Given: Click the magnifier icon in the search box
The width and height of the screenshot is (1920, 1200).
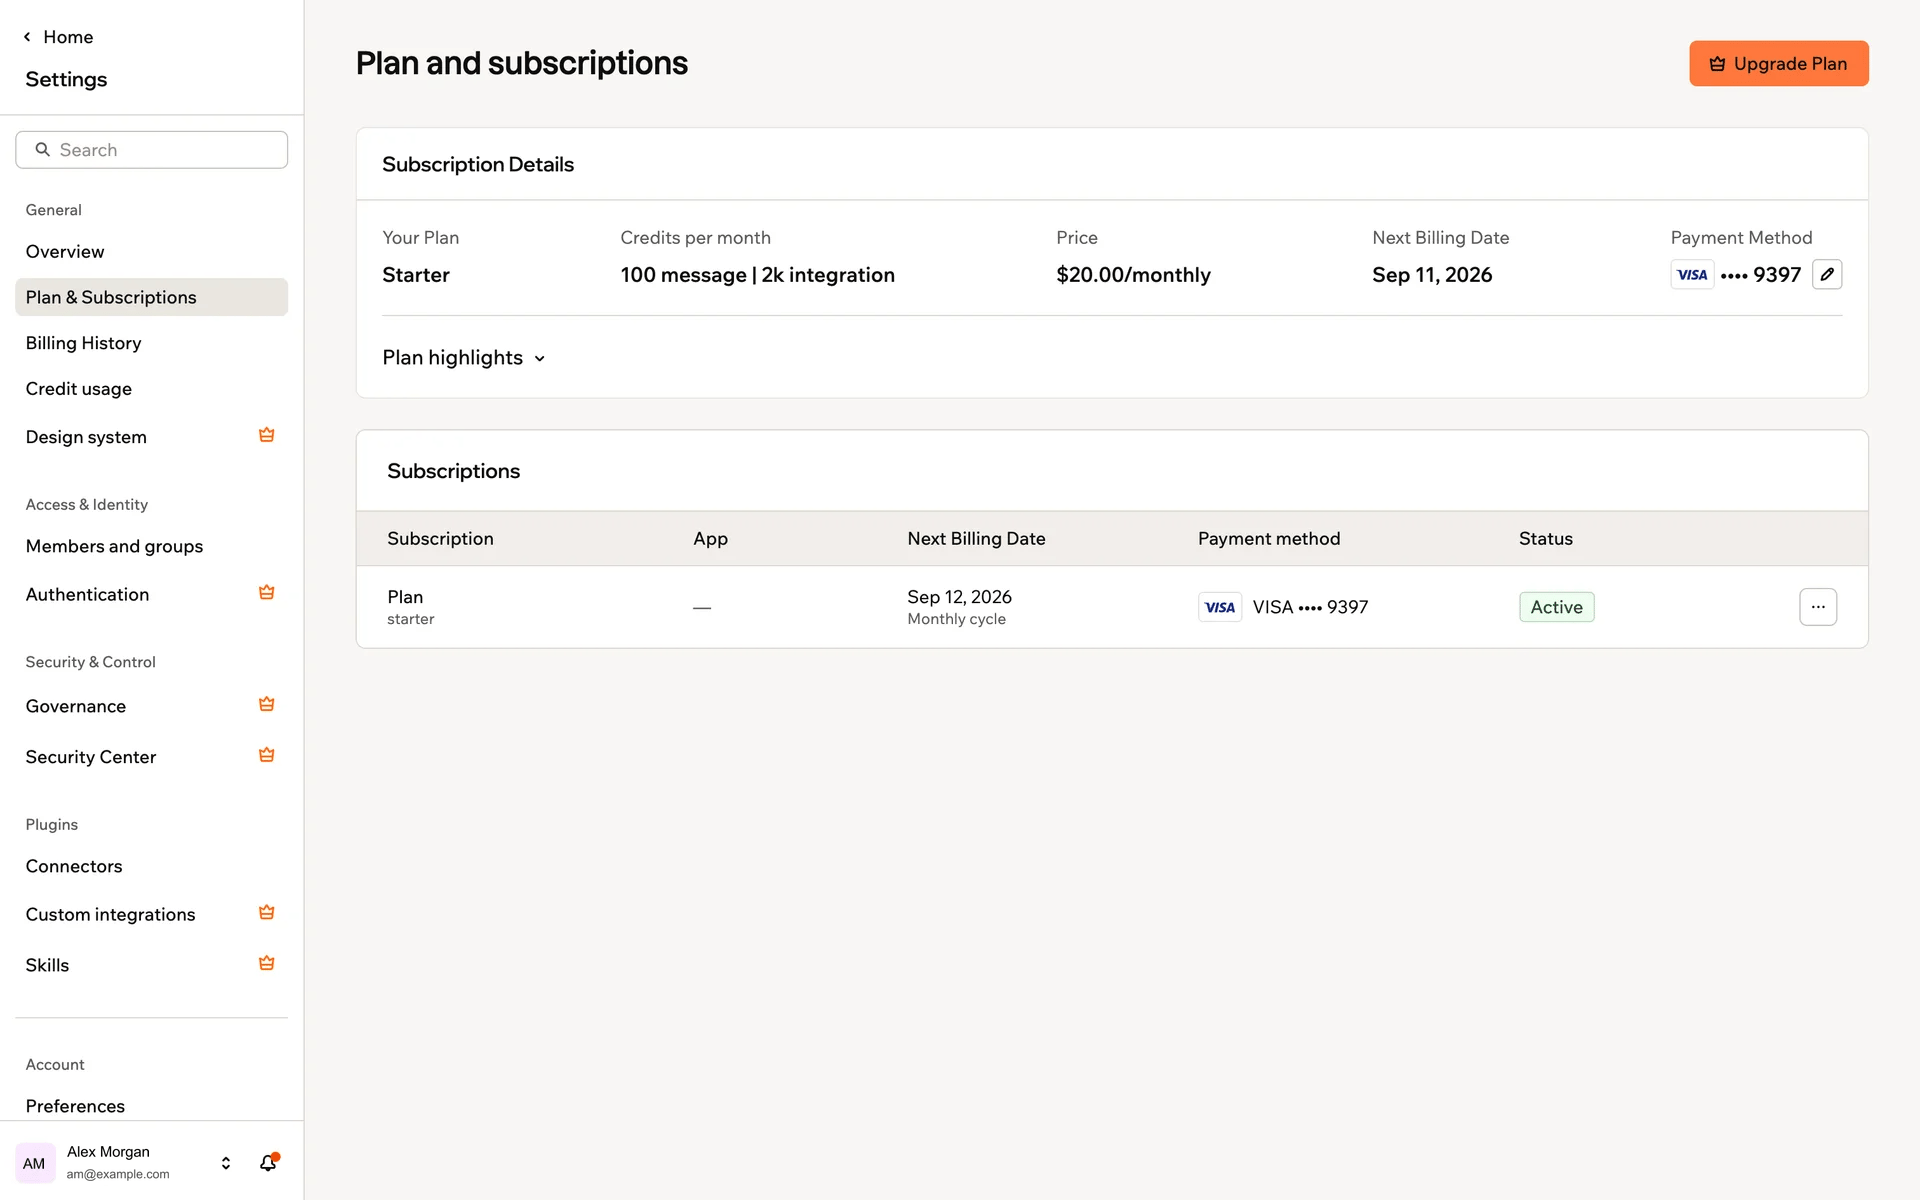Looking at the screenshot, I should [43, 149].
